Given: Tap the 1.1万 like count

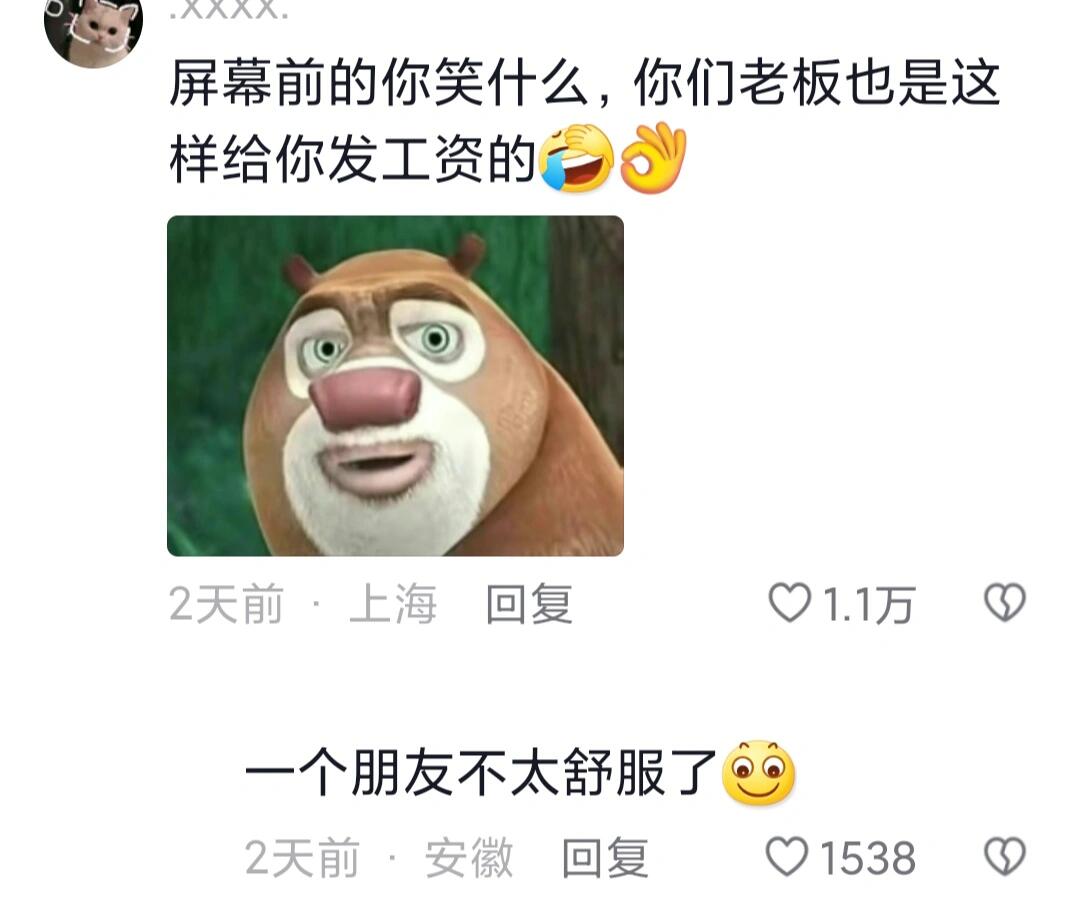Looking at the screenshot, I should click(x=867, y=604).
